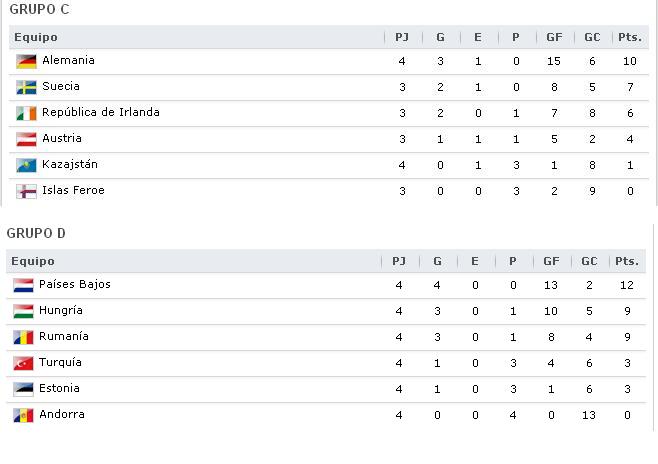Viewport: 658px width, 464px height.
Task: Click the Suecia flag icon
Action: click(26, 87)
